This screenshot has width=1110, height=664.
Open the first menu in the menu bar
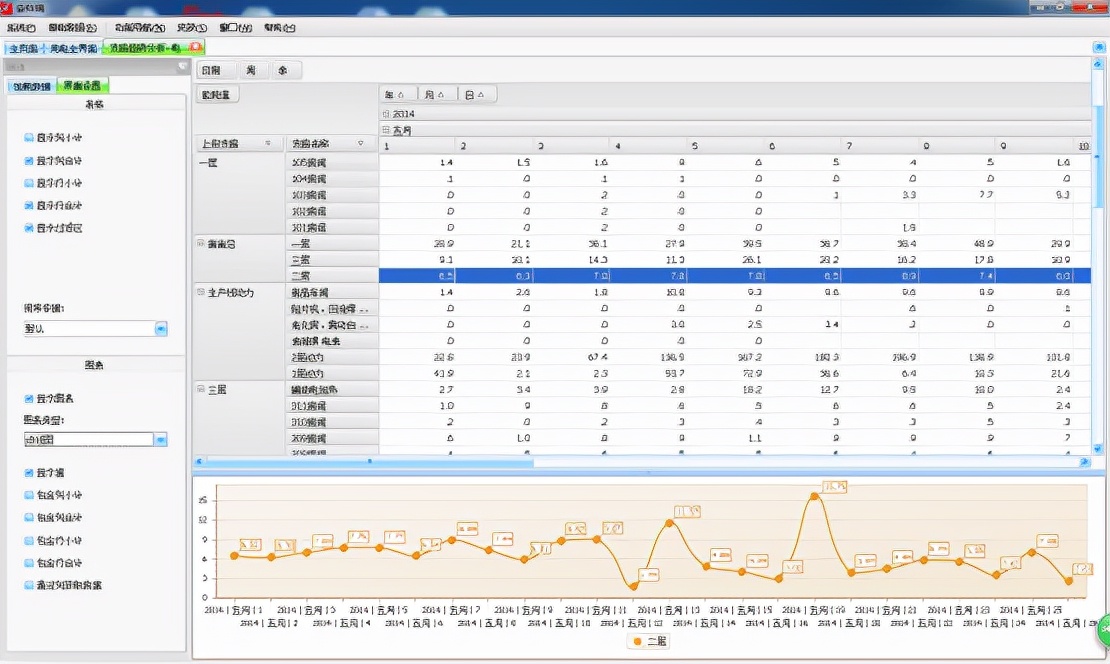pyautogui.click(x=21, y=28)
